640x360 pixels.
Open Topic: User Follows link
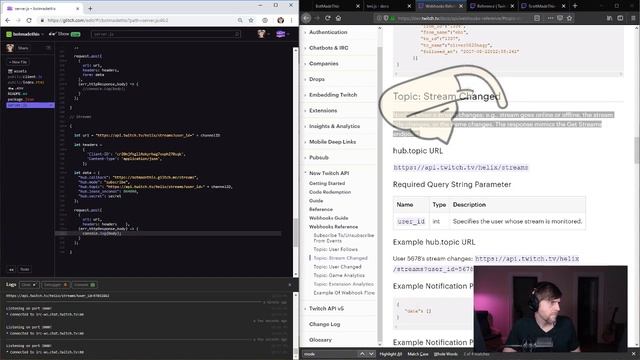pos(336,249)
